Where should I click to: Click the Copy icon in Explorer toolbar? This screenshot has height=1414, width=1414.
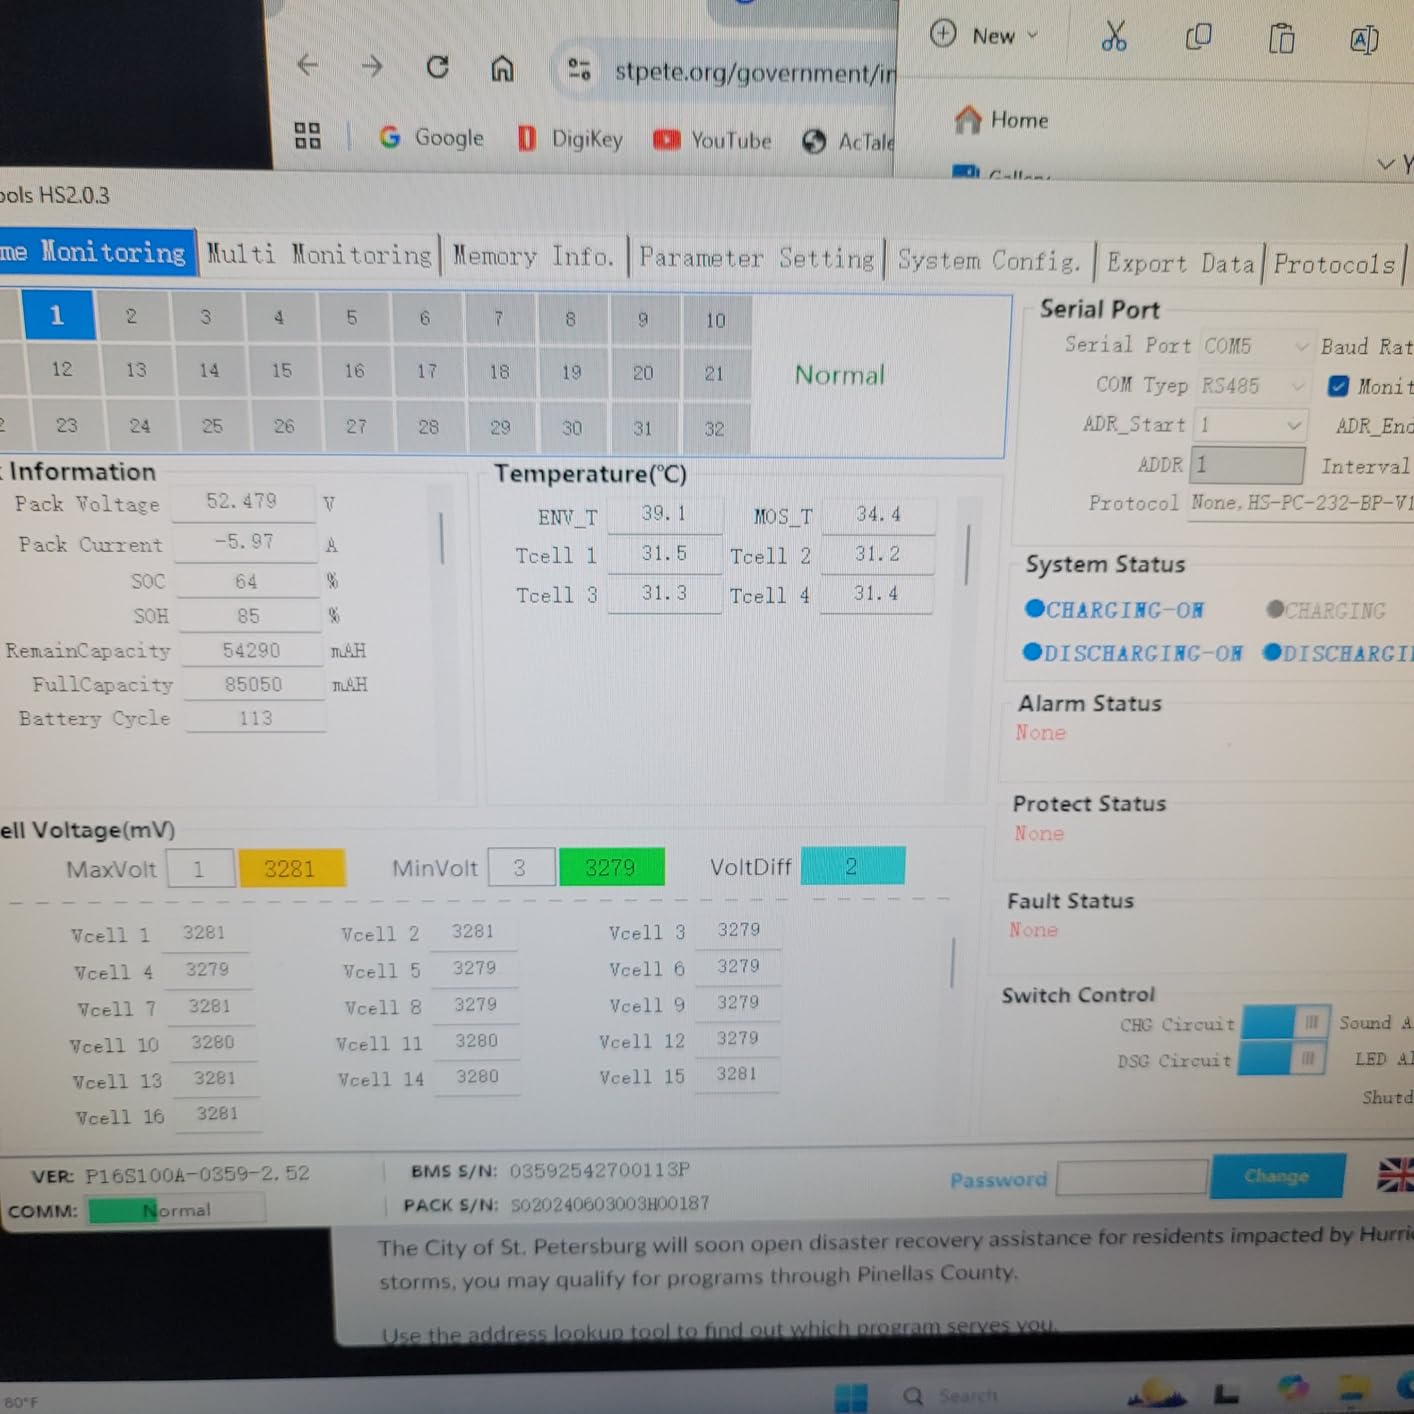coord(1198,38)
